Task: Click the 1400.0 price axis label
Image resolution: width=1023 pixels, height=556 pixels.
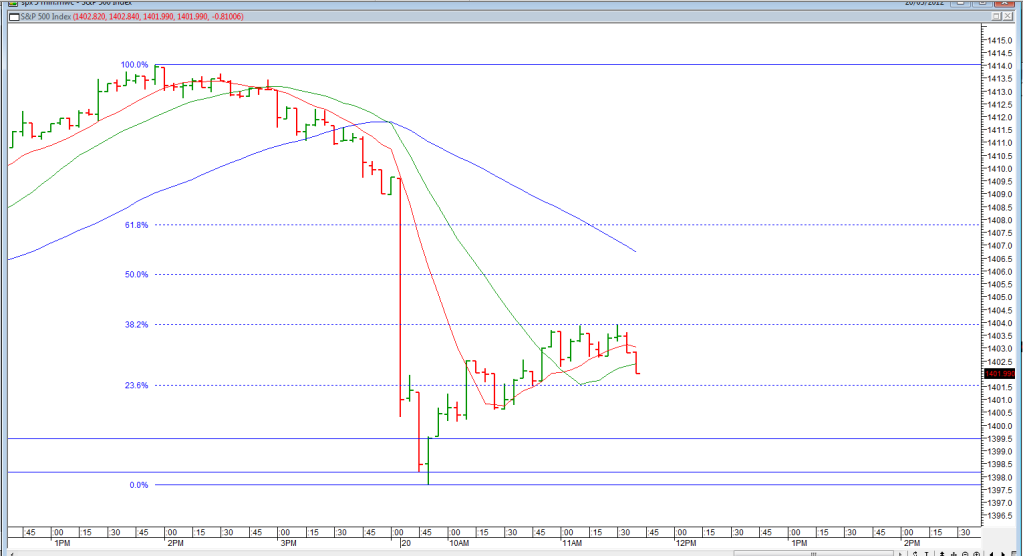Action: [1000, 426]
